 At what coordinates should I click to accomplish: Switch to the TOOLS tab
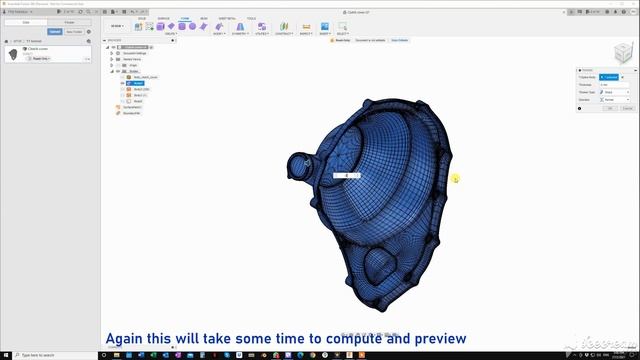coord(251,18)
